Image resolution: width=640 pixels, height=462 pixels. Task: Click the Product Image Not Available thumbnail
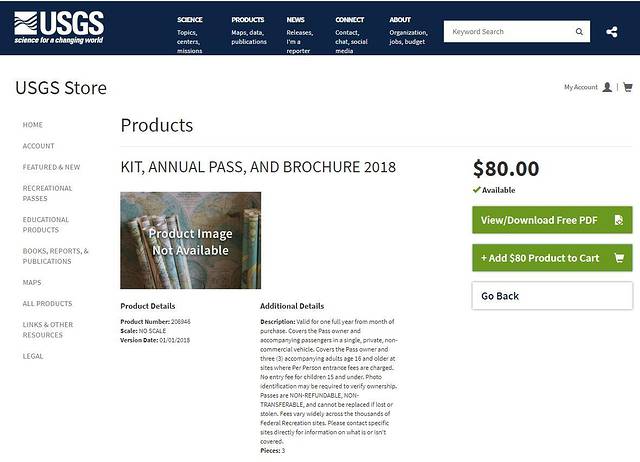pyautogui.click(x=190, y=240)
